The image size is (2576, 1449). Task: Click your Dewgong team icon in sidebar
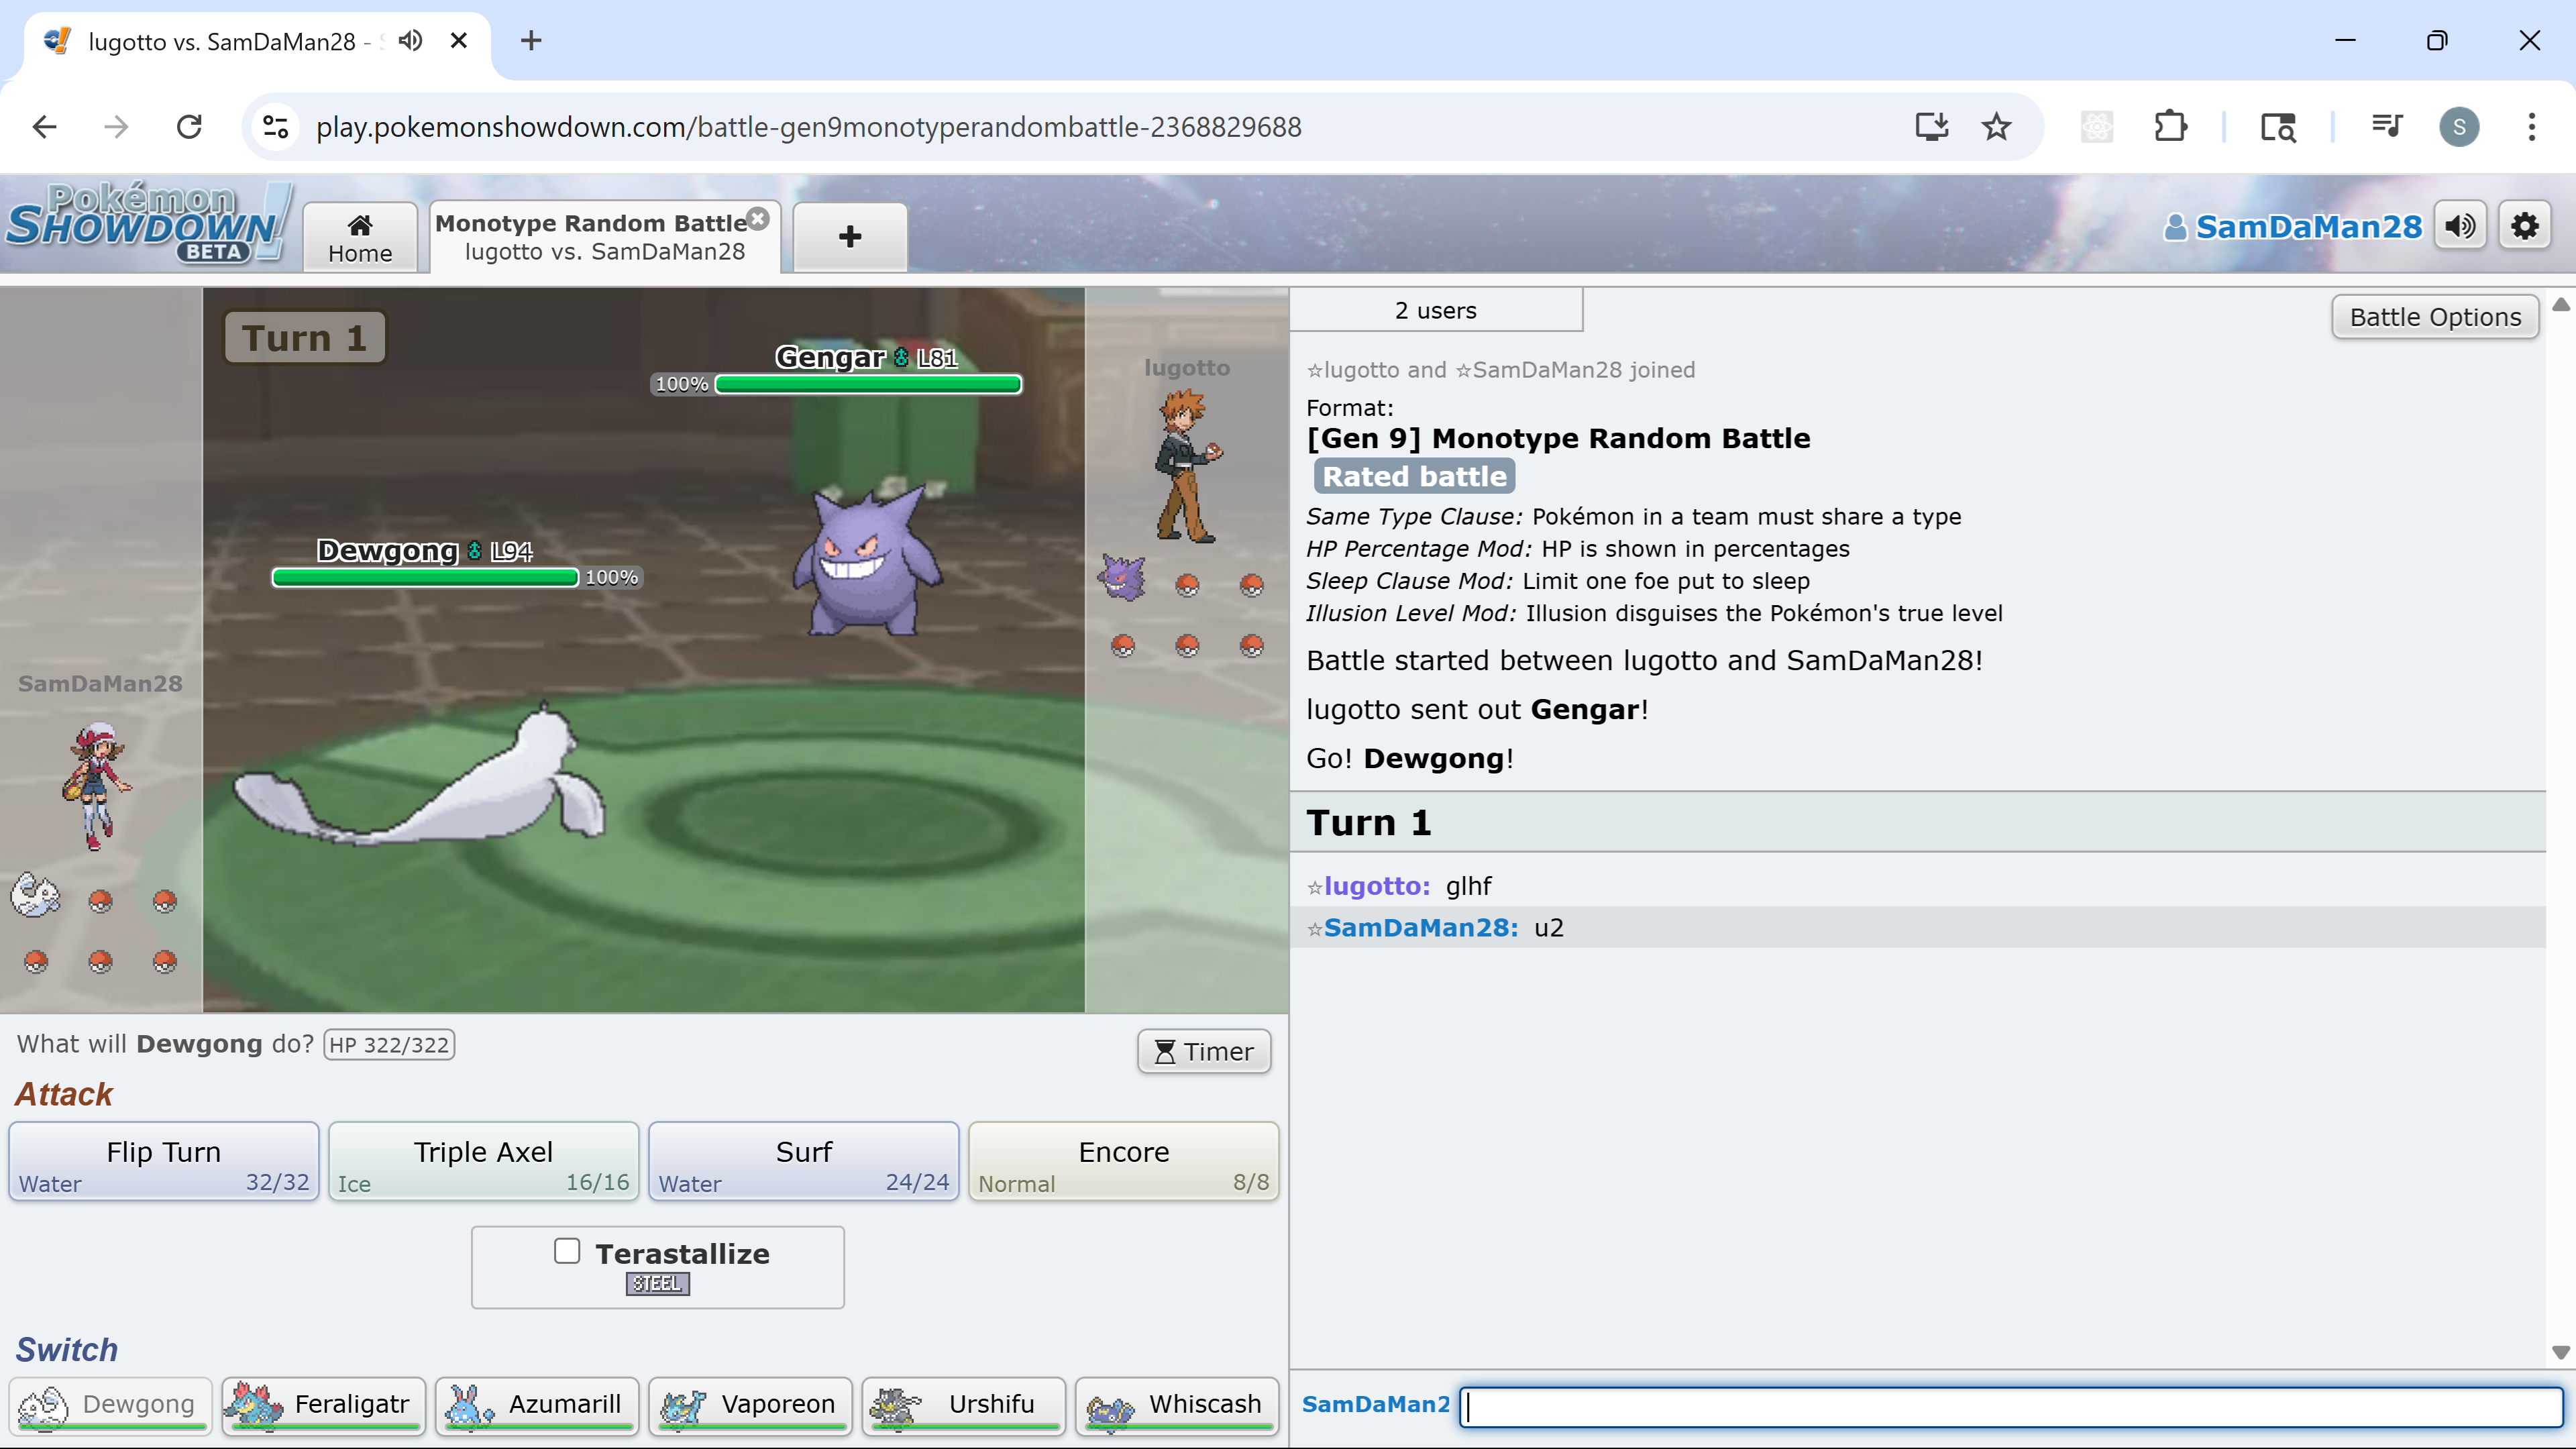pos(36,895)
